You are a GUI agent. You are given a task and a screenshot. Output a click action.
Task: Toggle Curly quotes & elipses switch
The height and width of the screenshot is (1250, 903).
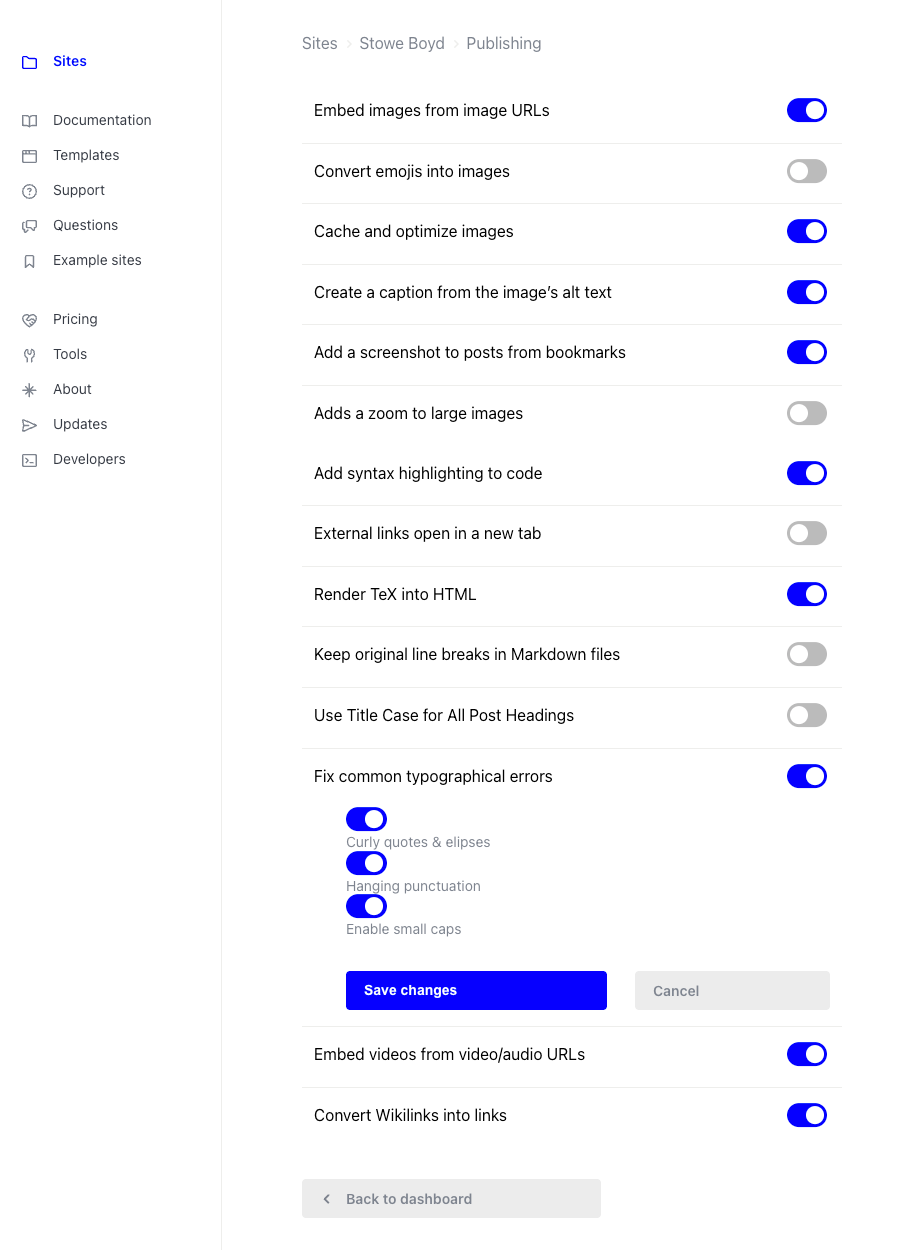(366, 819)
